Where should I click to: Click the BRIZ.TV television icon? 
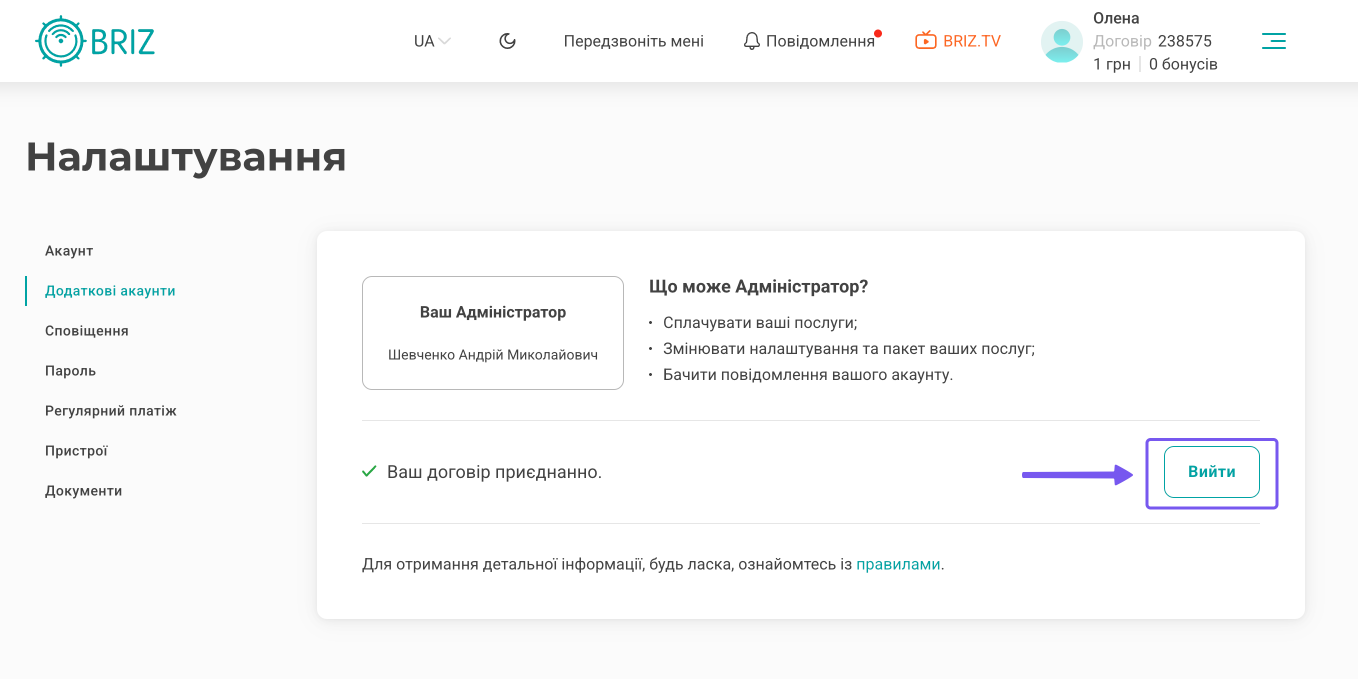pos(926,41)
